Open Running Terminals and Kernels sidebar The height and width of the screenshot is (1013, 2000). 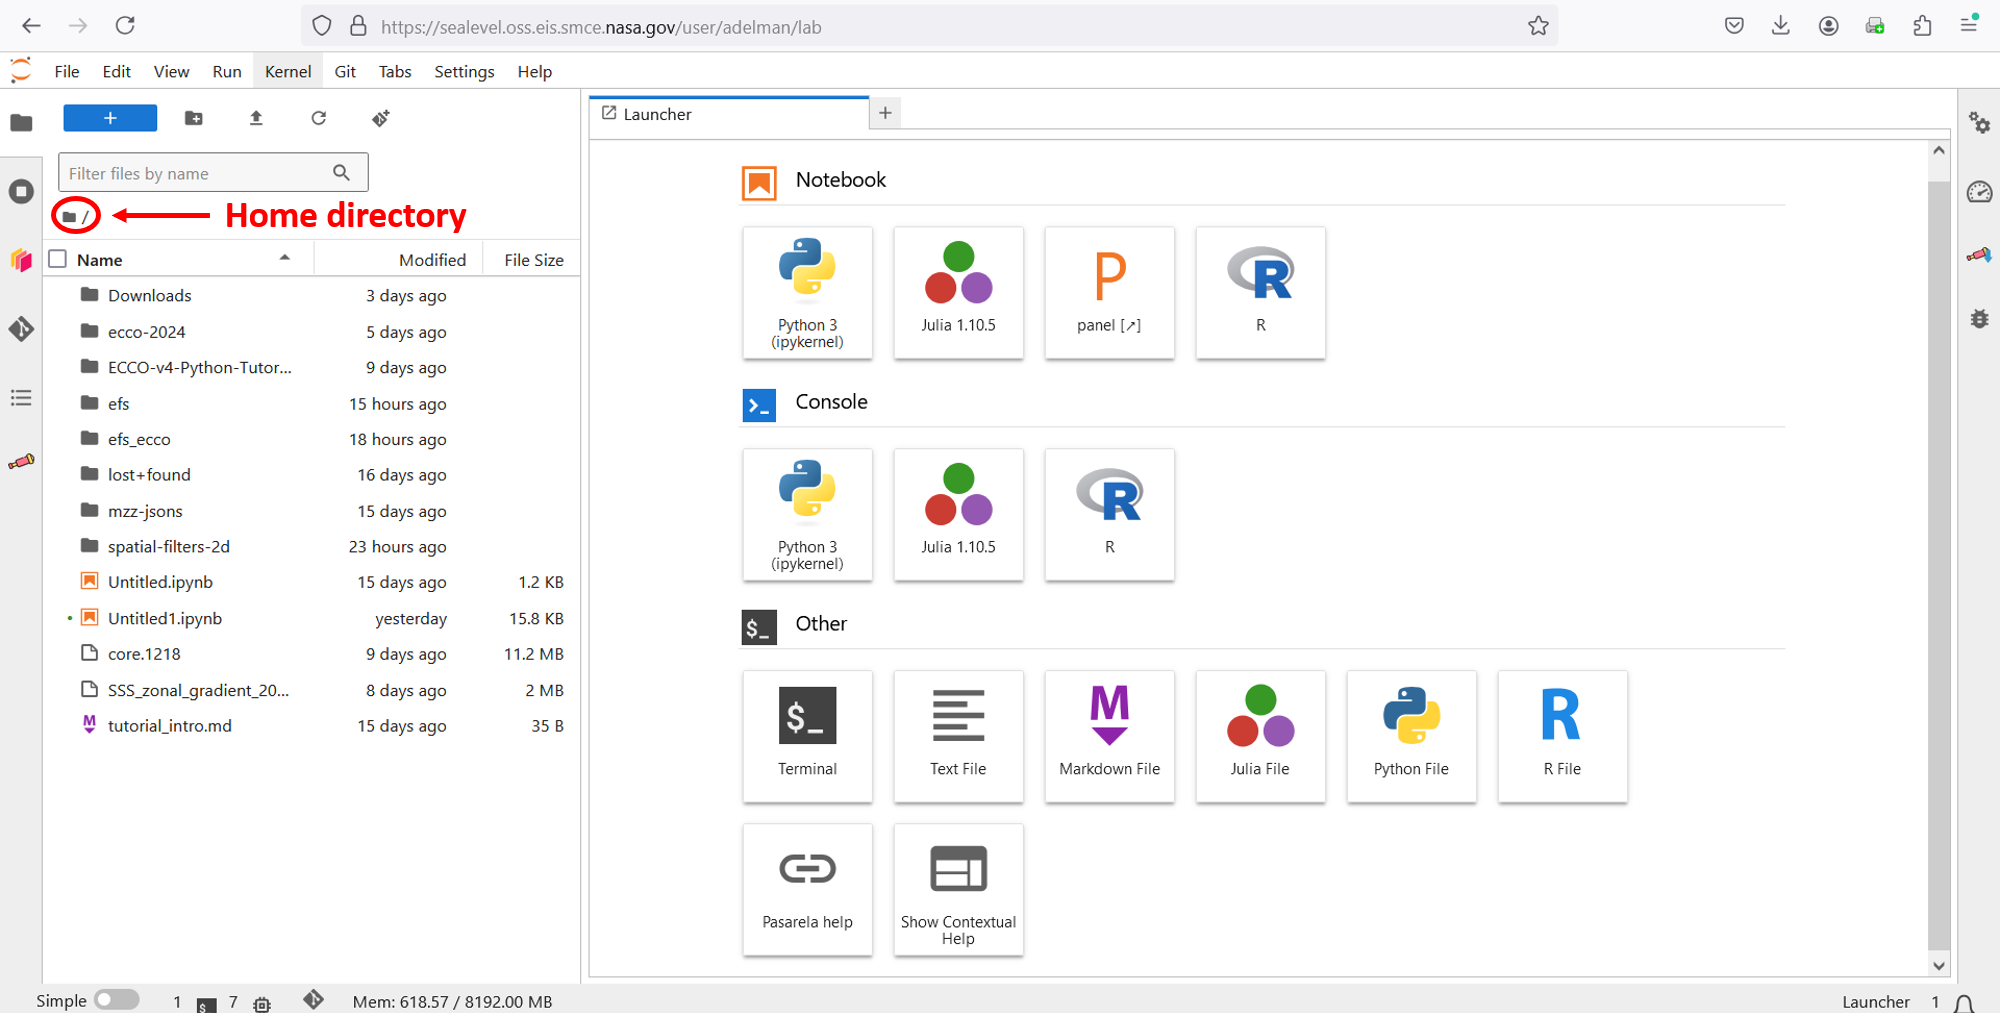(x=21, y=191)
